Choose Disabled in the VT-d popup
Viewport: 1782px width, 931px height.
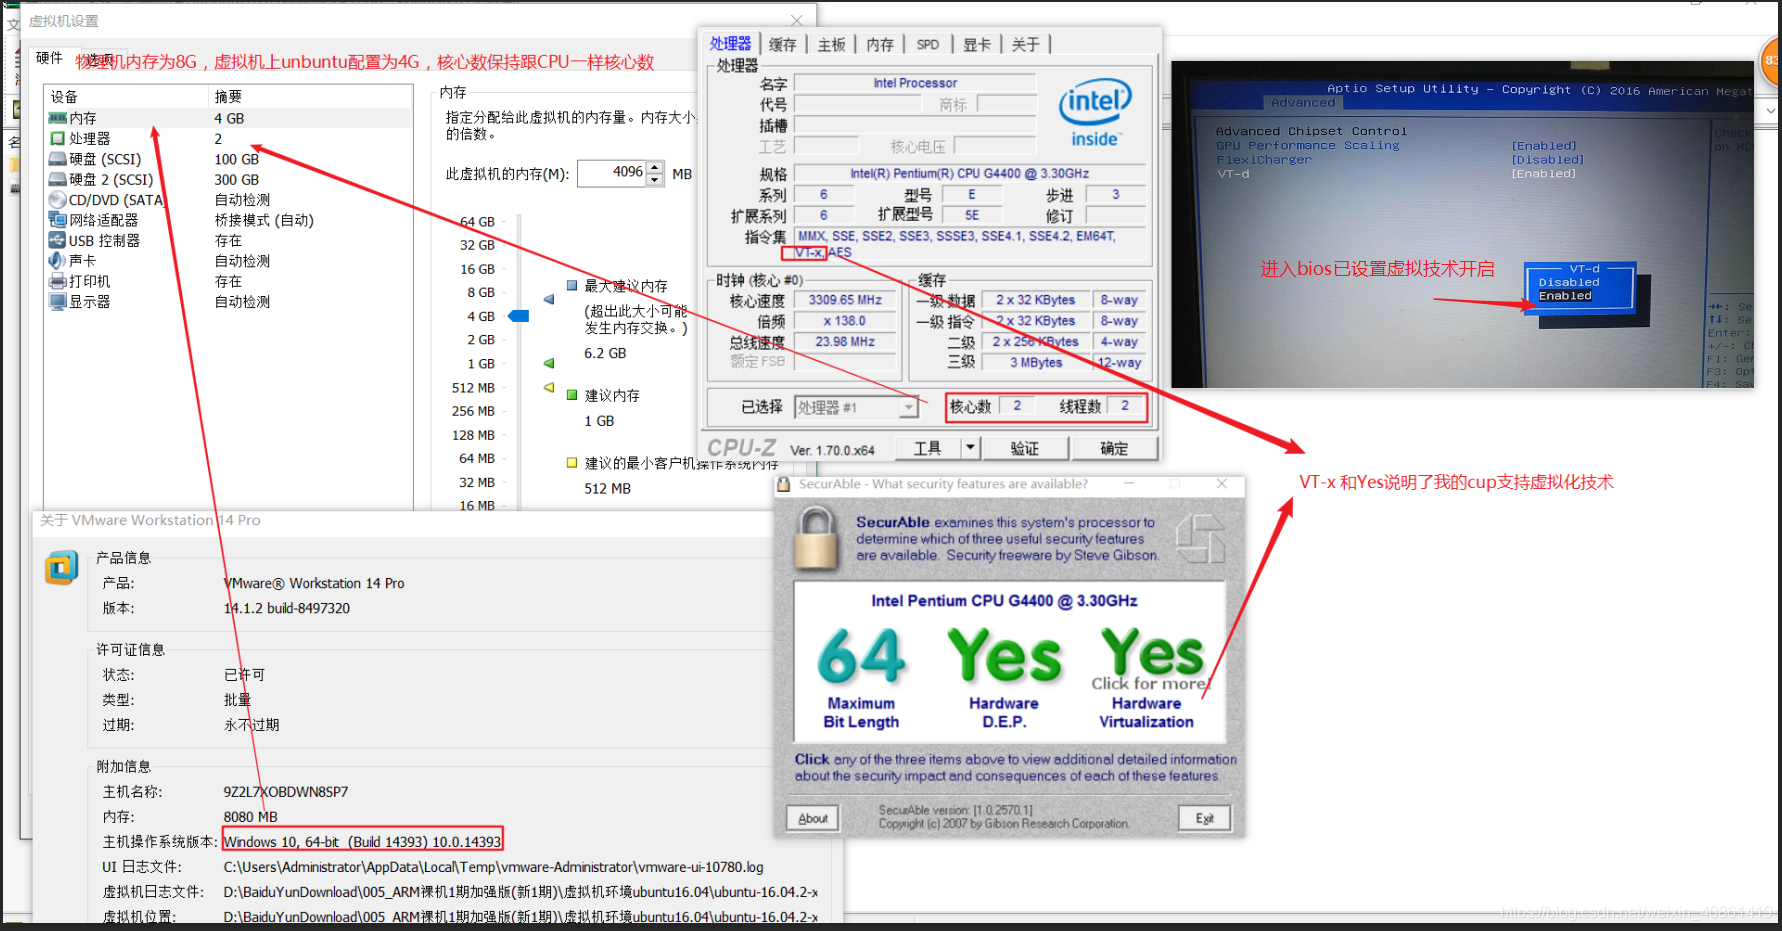[1568, 282]
